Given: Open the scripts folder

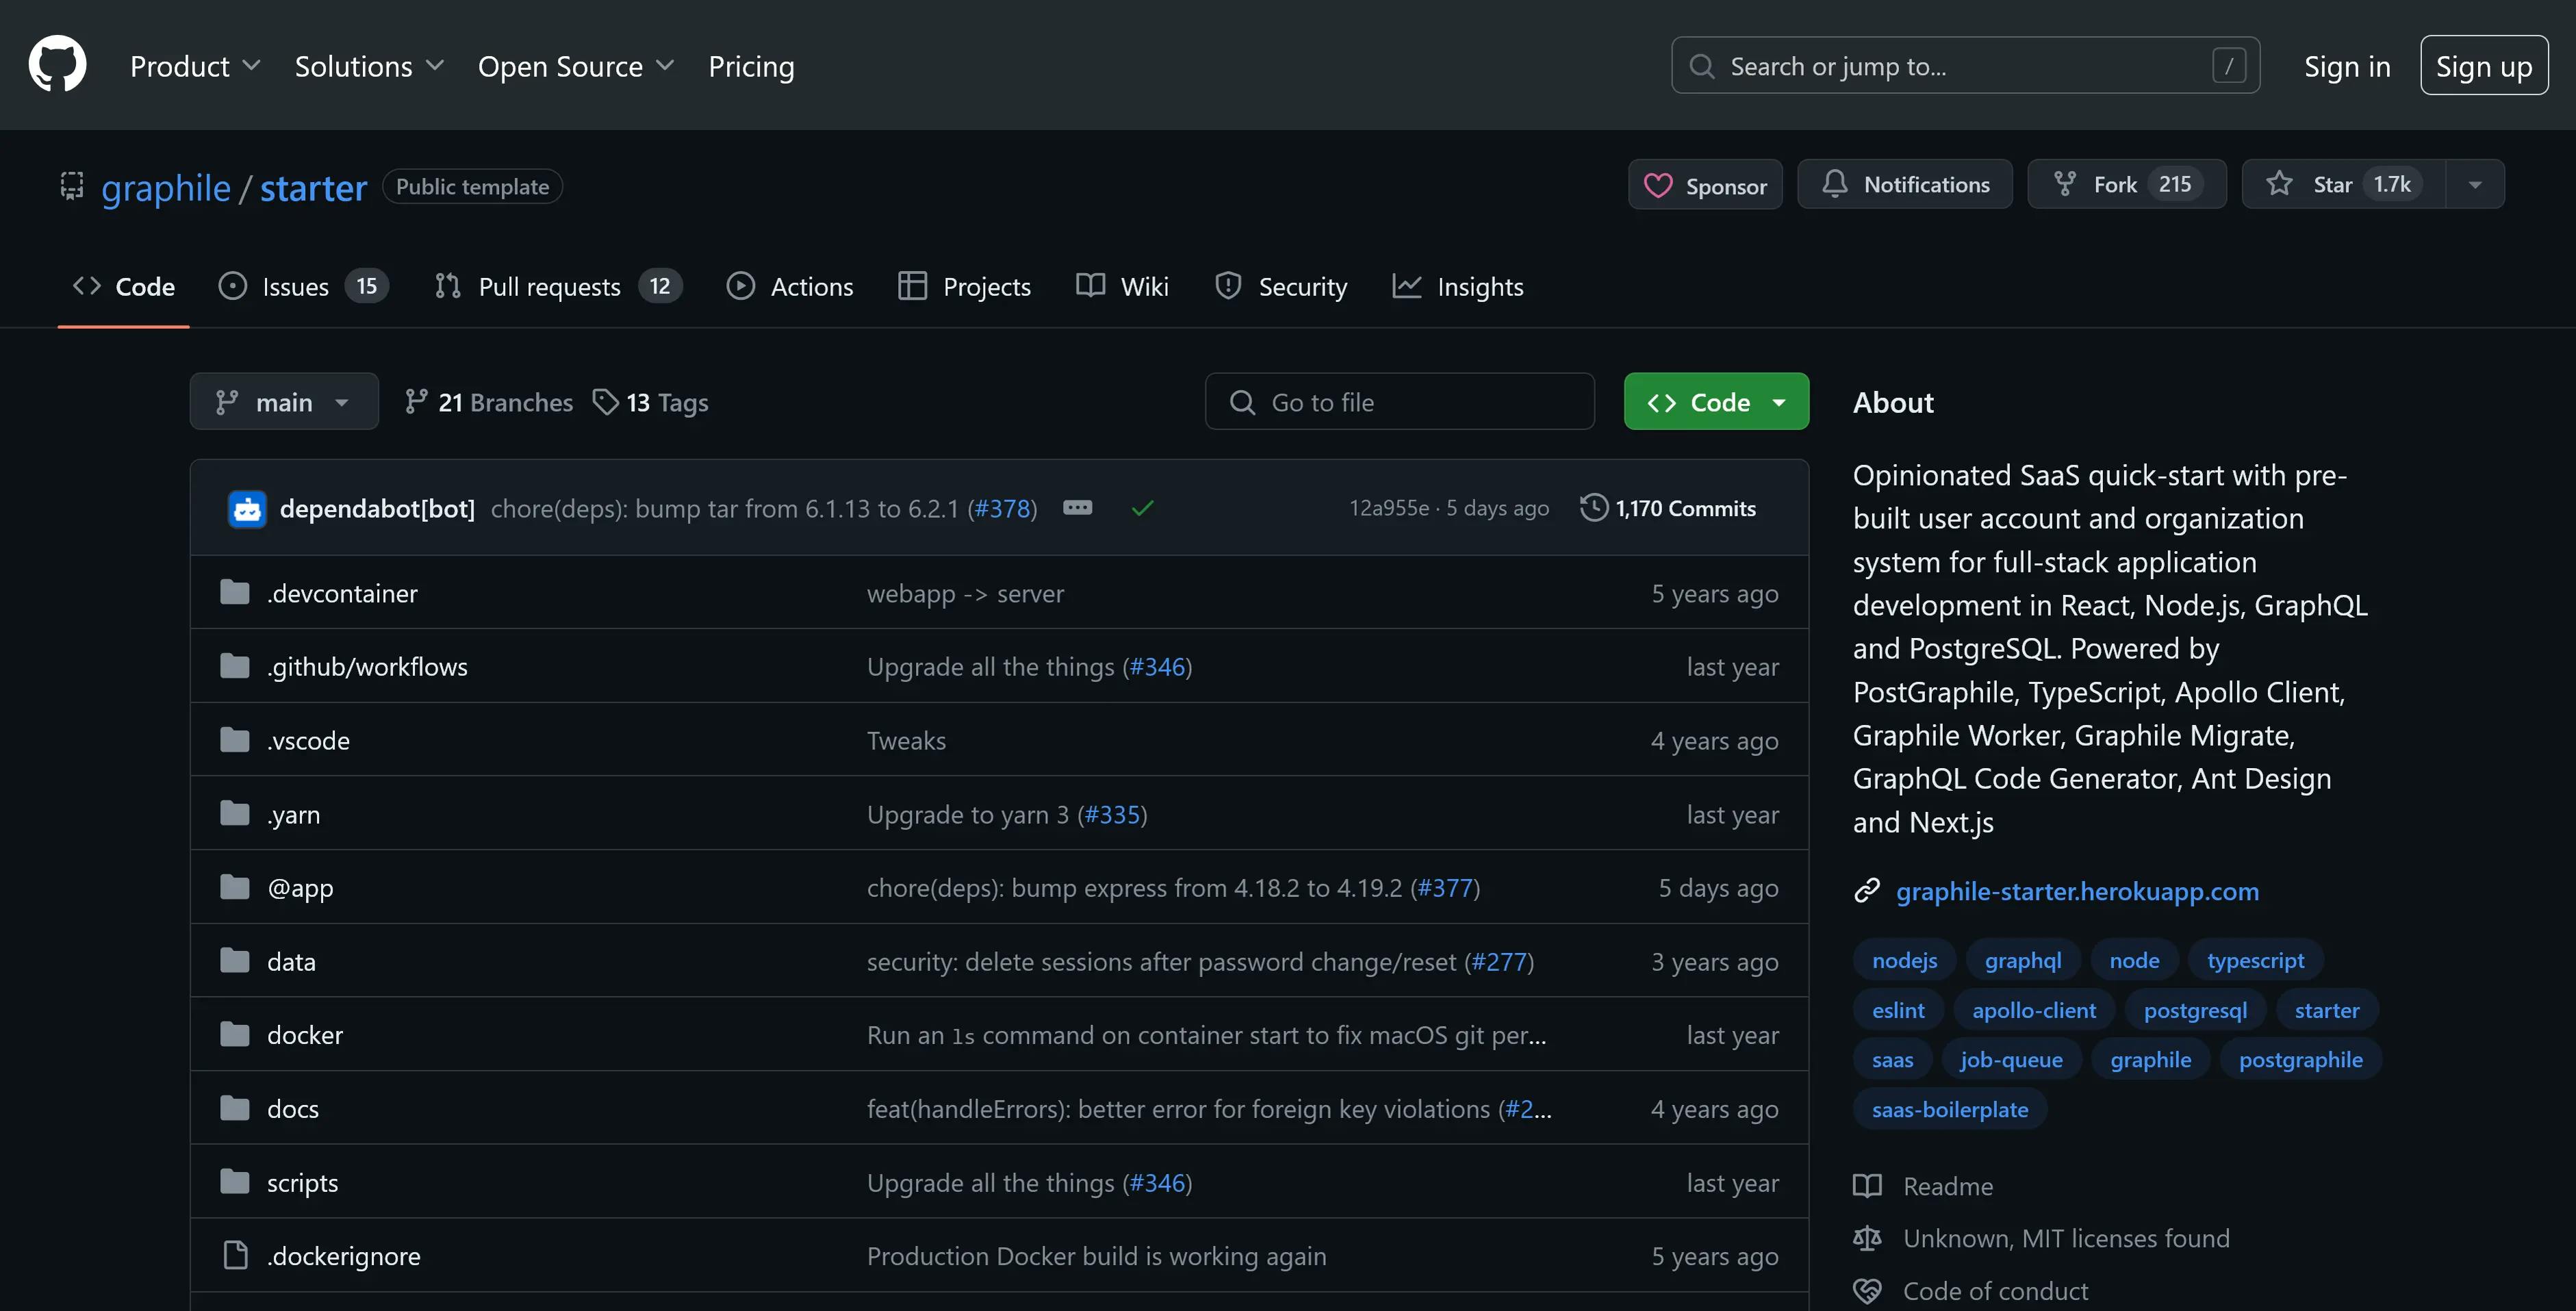Looking at the screenshot, I should click(302, 1183).
